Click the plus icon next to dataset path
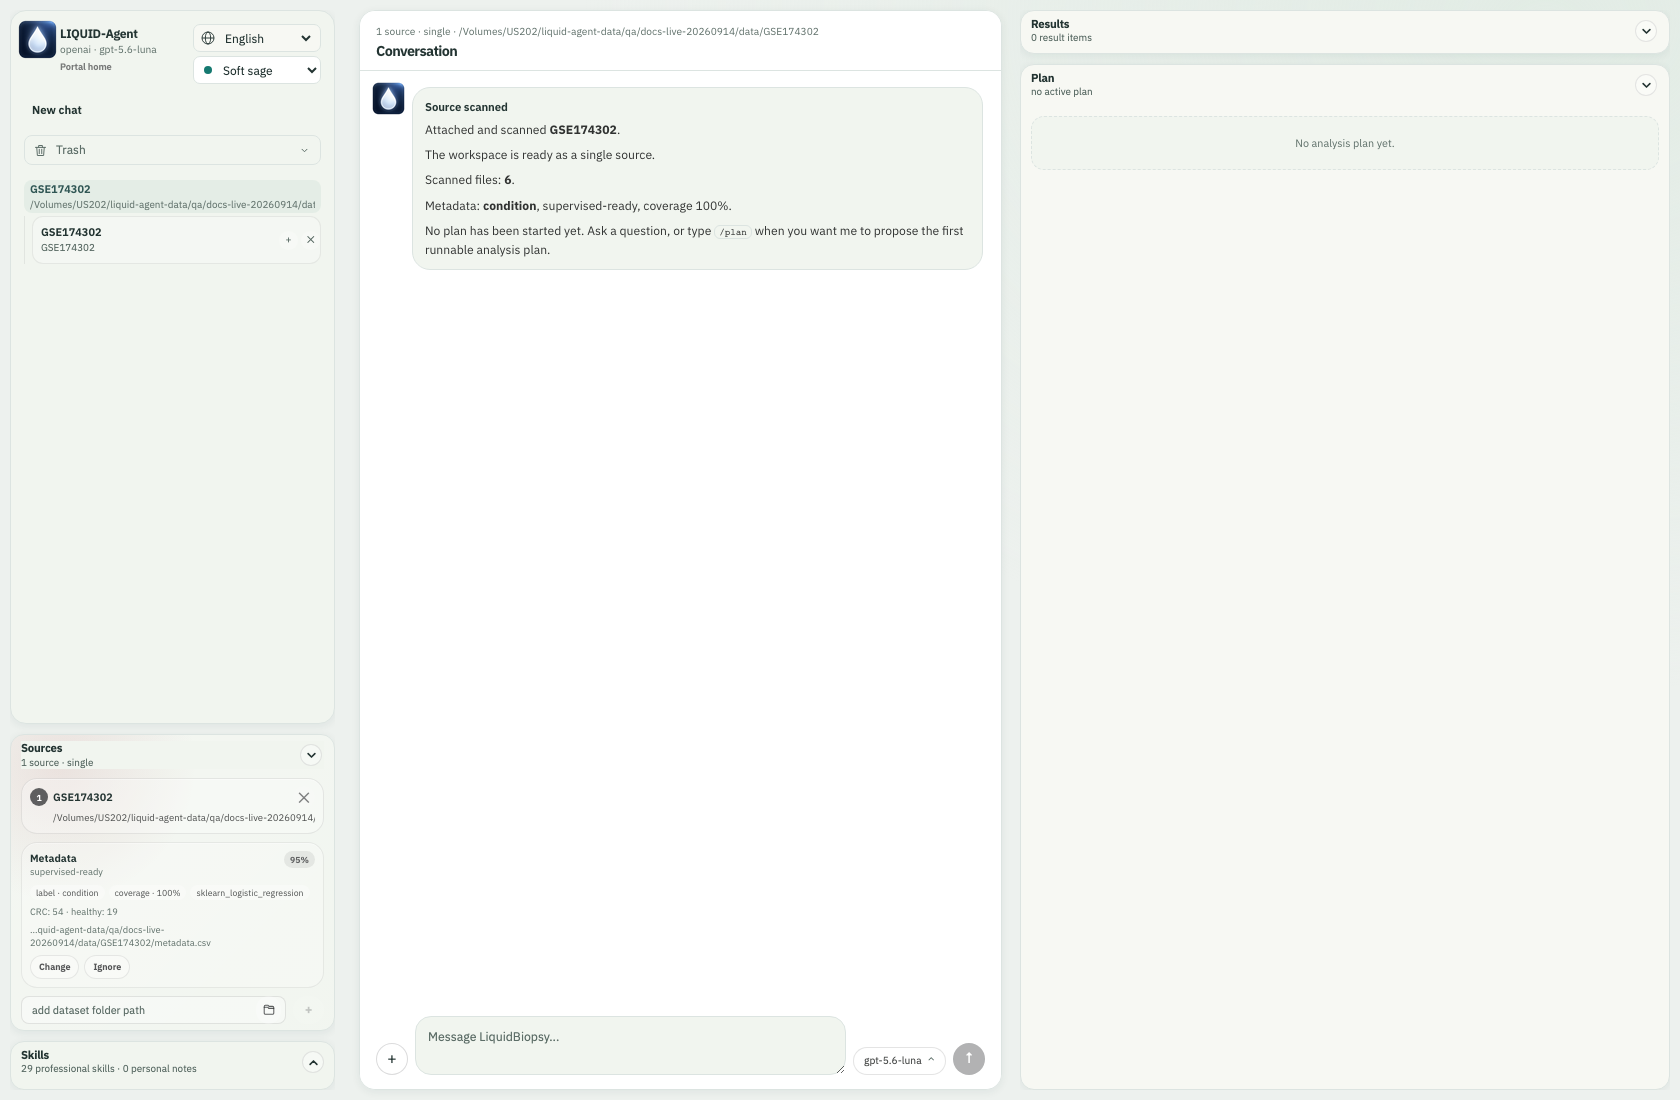 pyautogui.click(x=308, y=1010)
